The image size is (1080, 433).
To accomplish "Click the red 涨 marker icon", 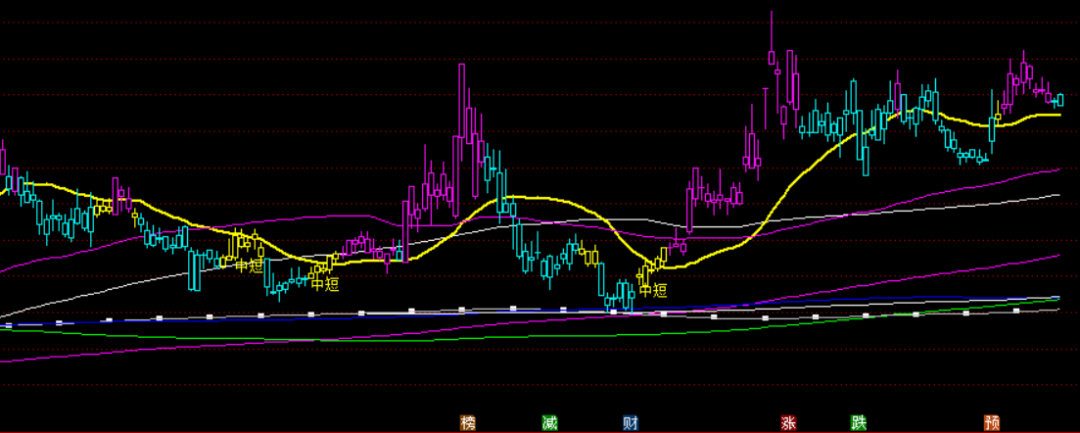I will pos(790,422).
